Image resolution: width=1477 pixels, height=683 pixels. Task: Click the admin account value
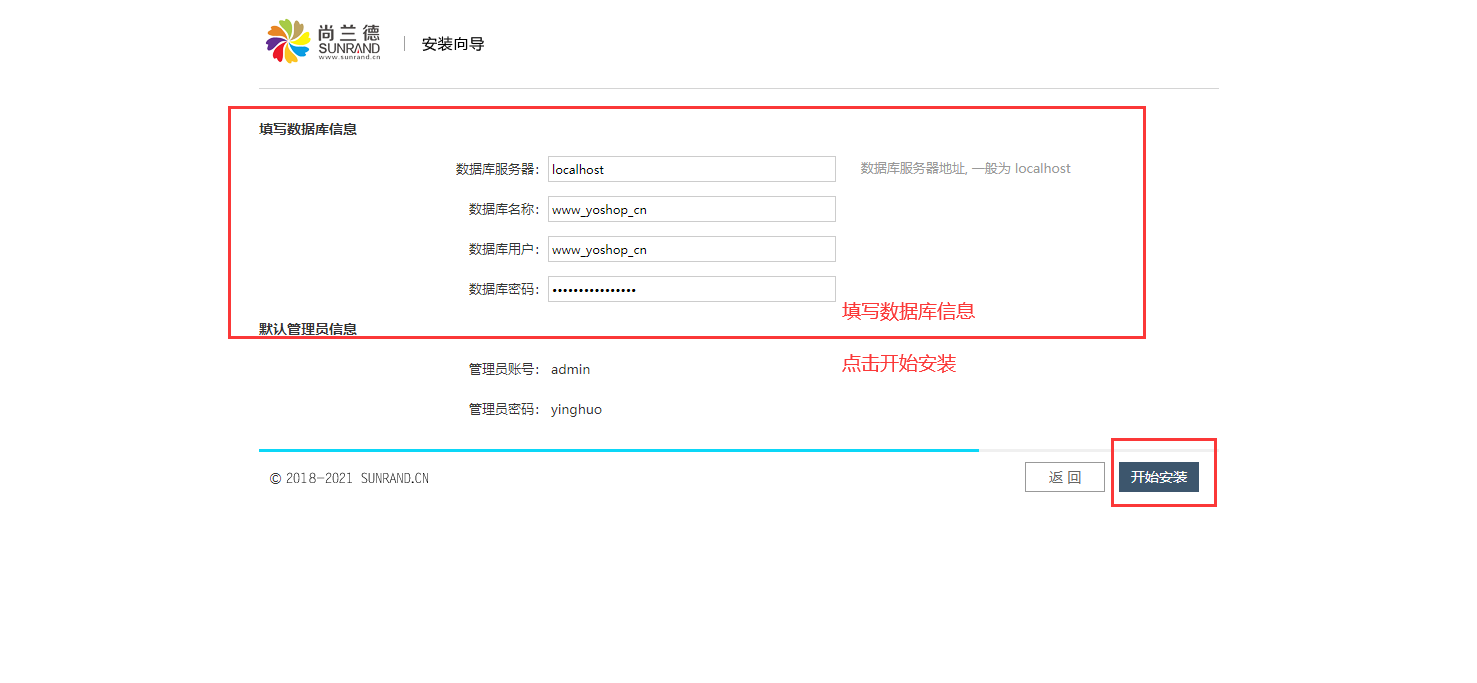tap(571, 369)
